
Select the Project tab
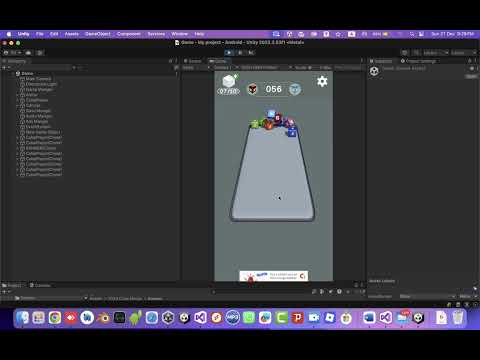[x=12, y=285]
